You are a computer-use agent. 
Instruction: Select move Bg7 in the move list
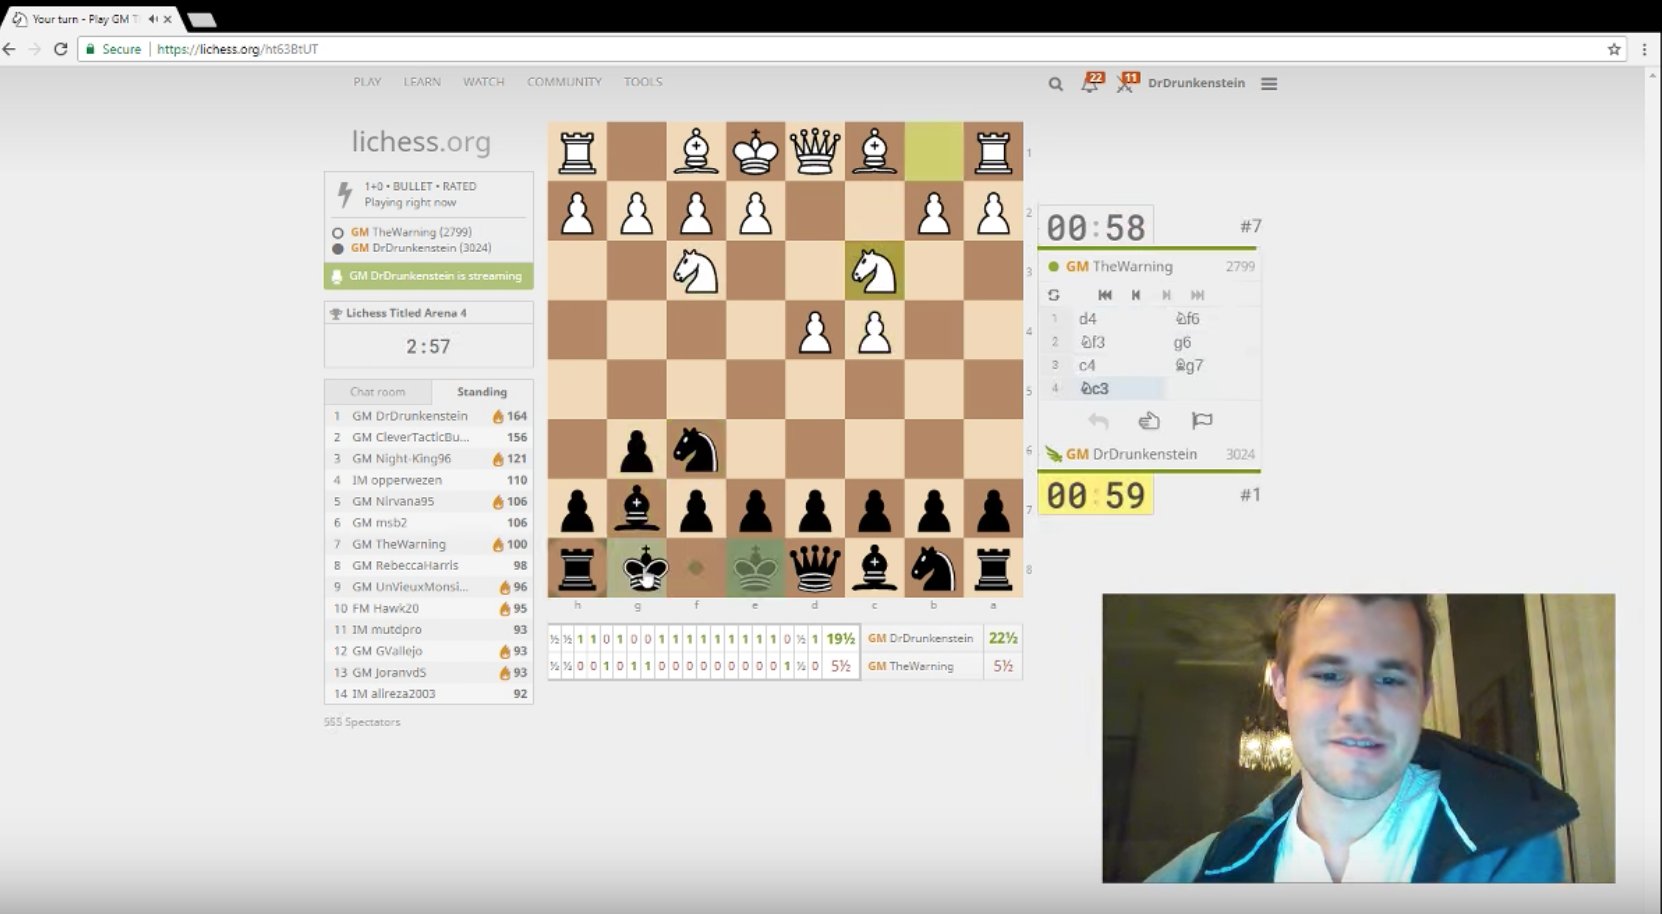1189,366
